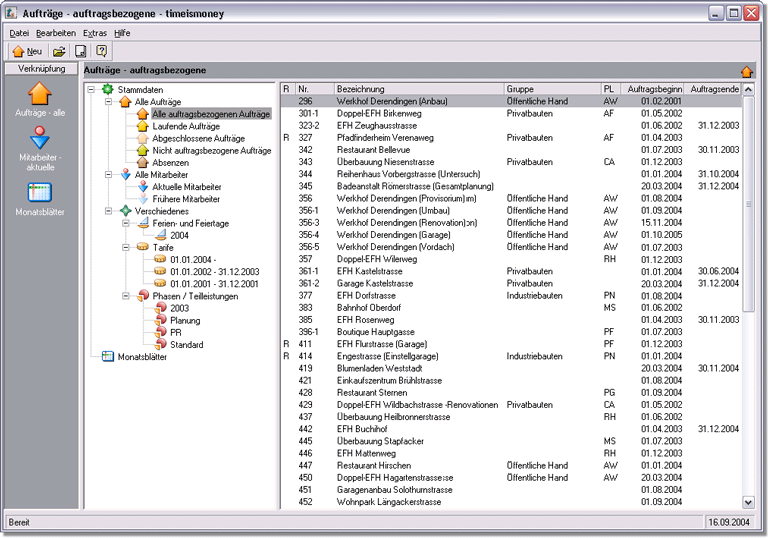Select Aktuelle Mitarbeiter tree node
Viewport: 768px width, 538px height.
pyautogui.click(x=187, y=187)
